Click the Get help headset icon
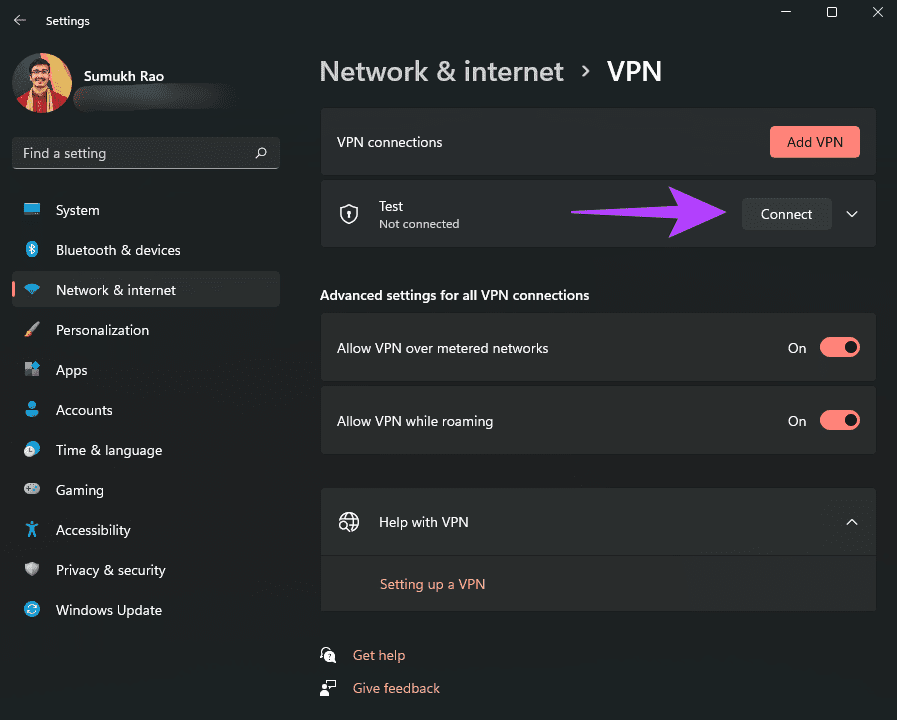897x720 pixels. click(328, 655)
